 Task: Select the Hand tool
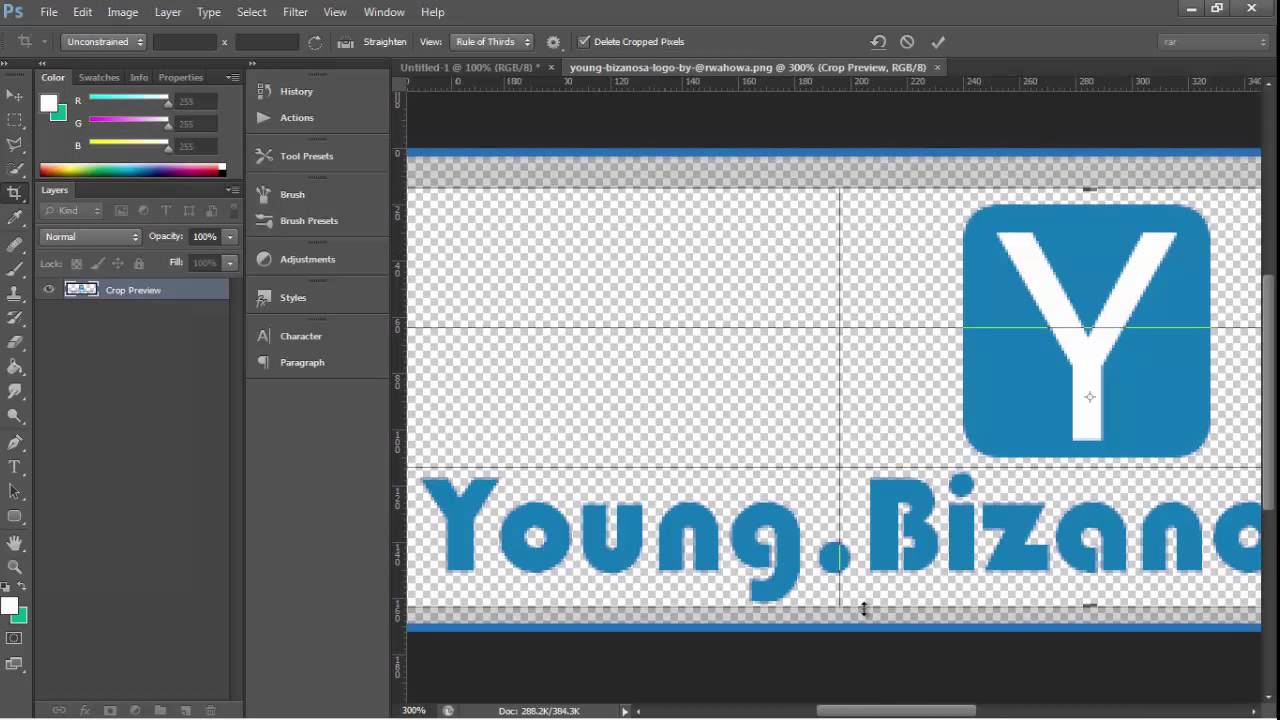[x=15, y=543]
